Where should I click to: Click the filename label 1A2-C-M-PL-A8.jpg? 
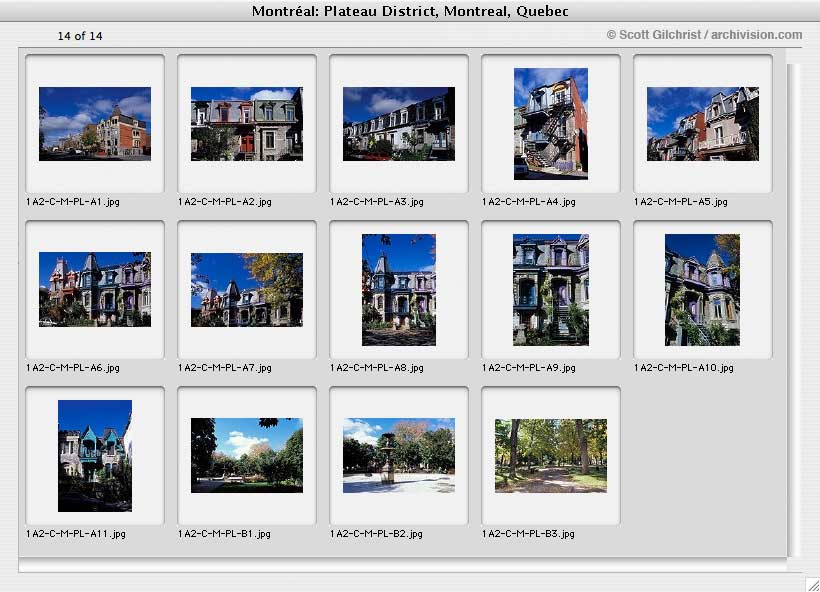[x=377, y=368]
